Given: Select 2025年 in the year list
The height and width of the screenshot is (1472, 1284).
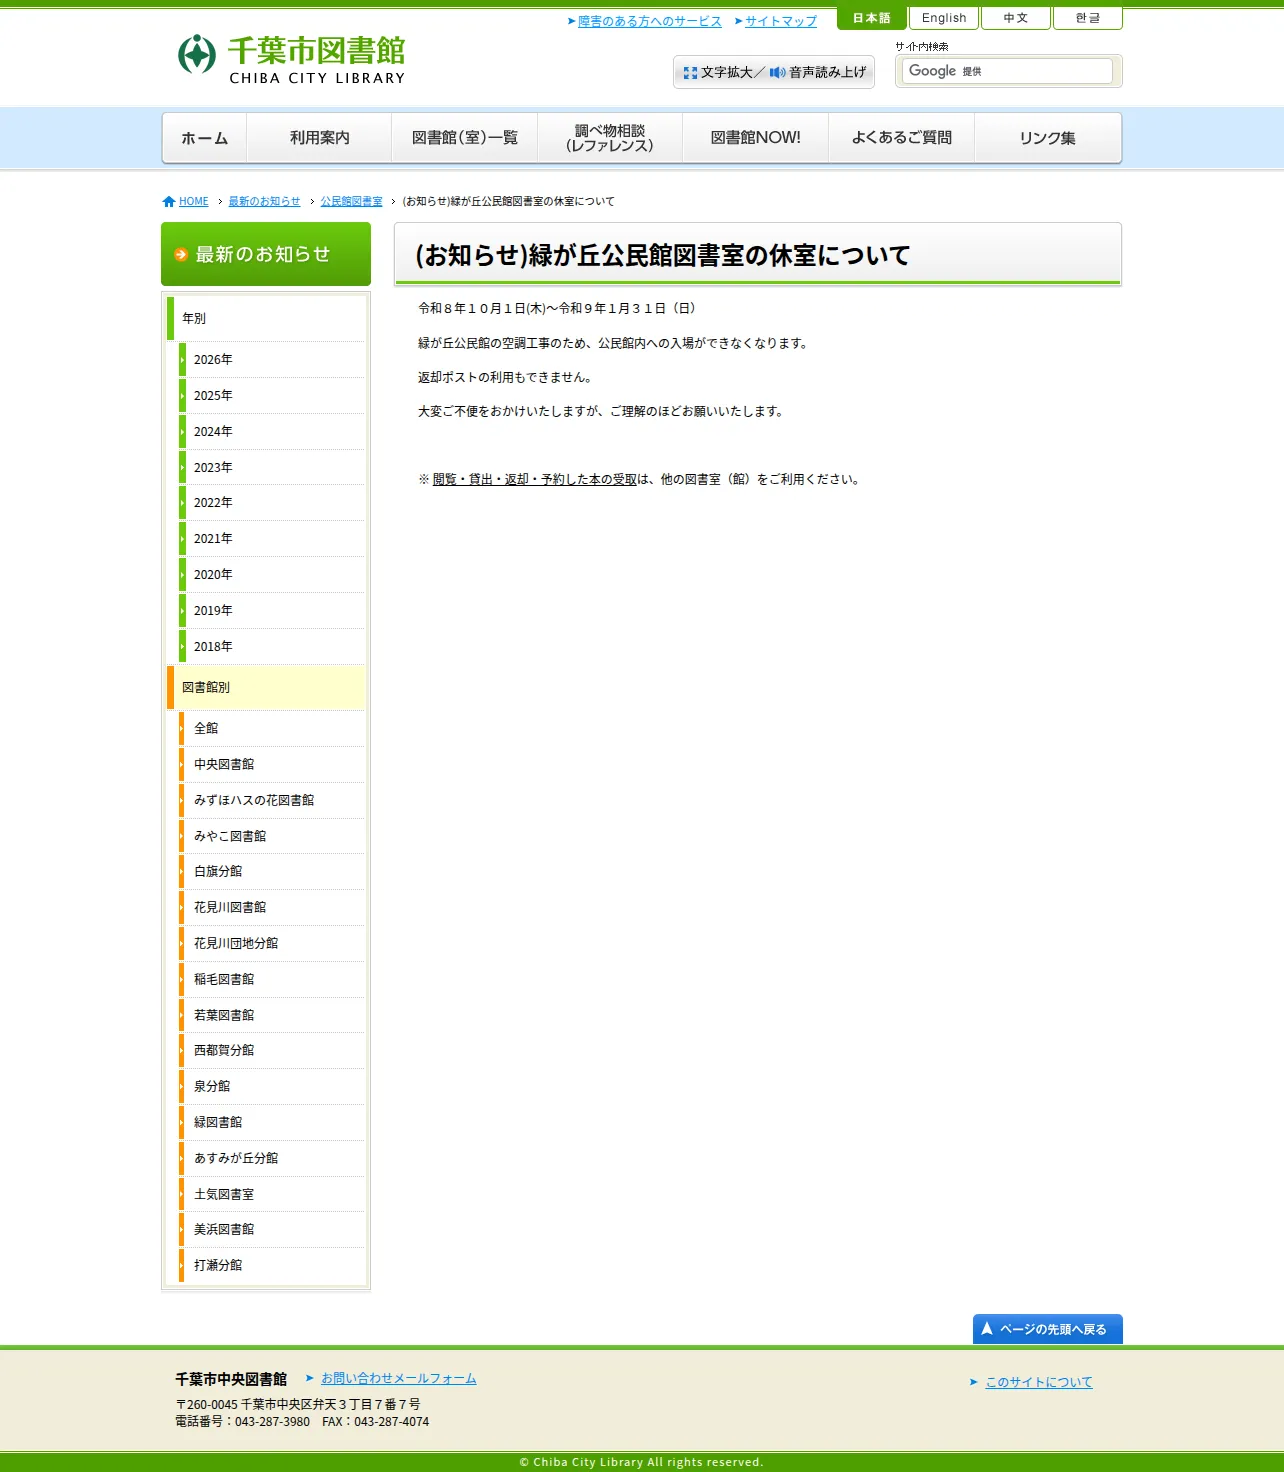Looking at the screenshot, I should click(272, 396).
